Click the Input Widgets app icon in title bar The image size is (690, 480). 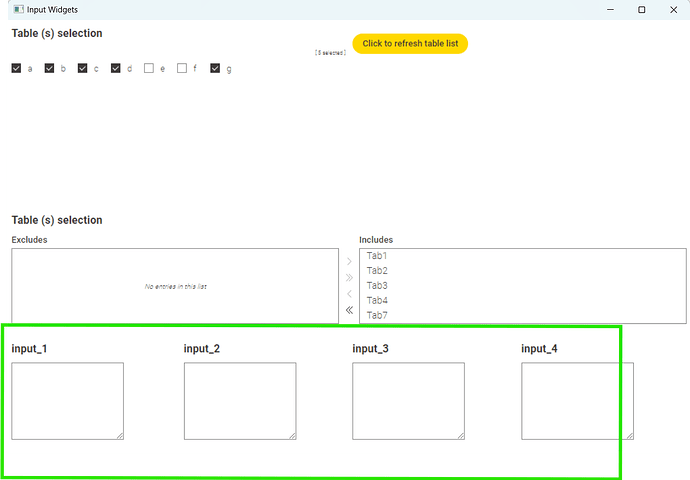[x=18, y=9]
